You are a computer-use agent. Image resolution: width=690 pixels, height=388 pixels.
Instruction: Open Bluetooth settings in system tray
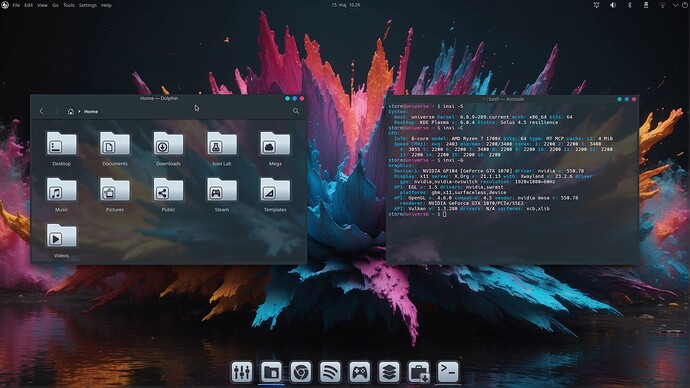click(629, 5)
